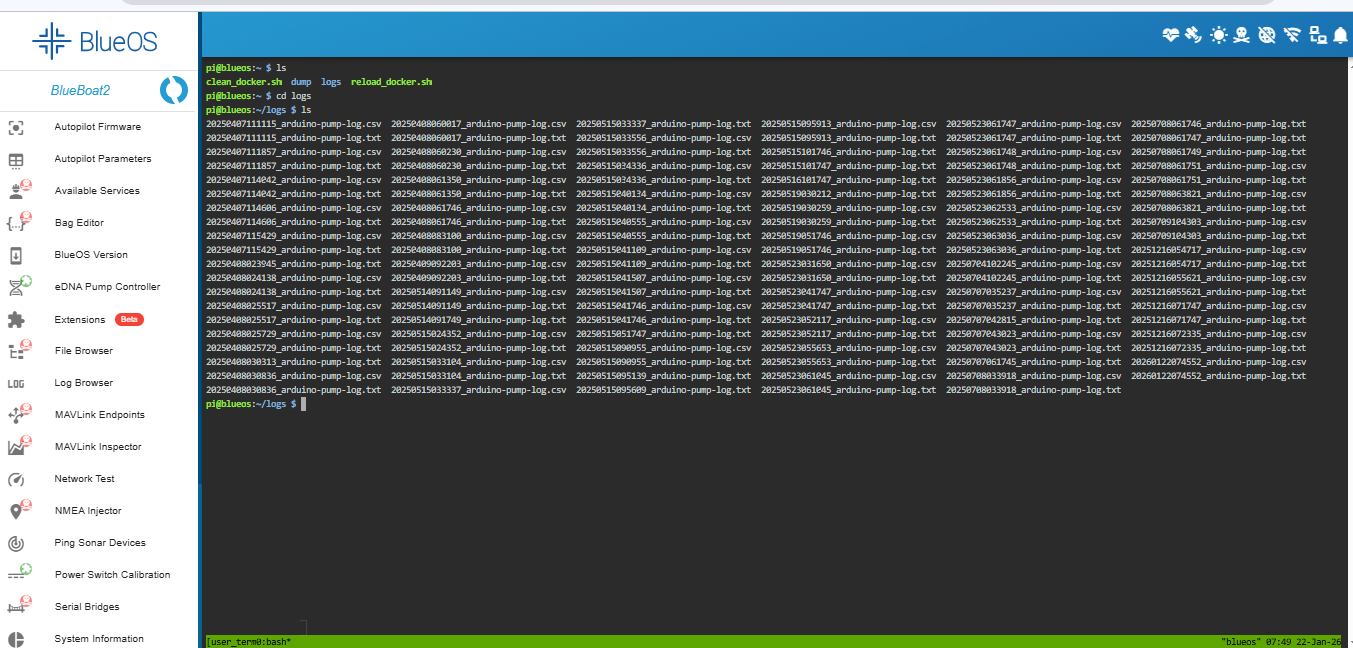Click the crossed-out globe internet icon
The height and width of the screenshot is (648, 1353).
pos(1267,35)
